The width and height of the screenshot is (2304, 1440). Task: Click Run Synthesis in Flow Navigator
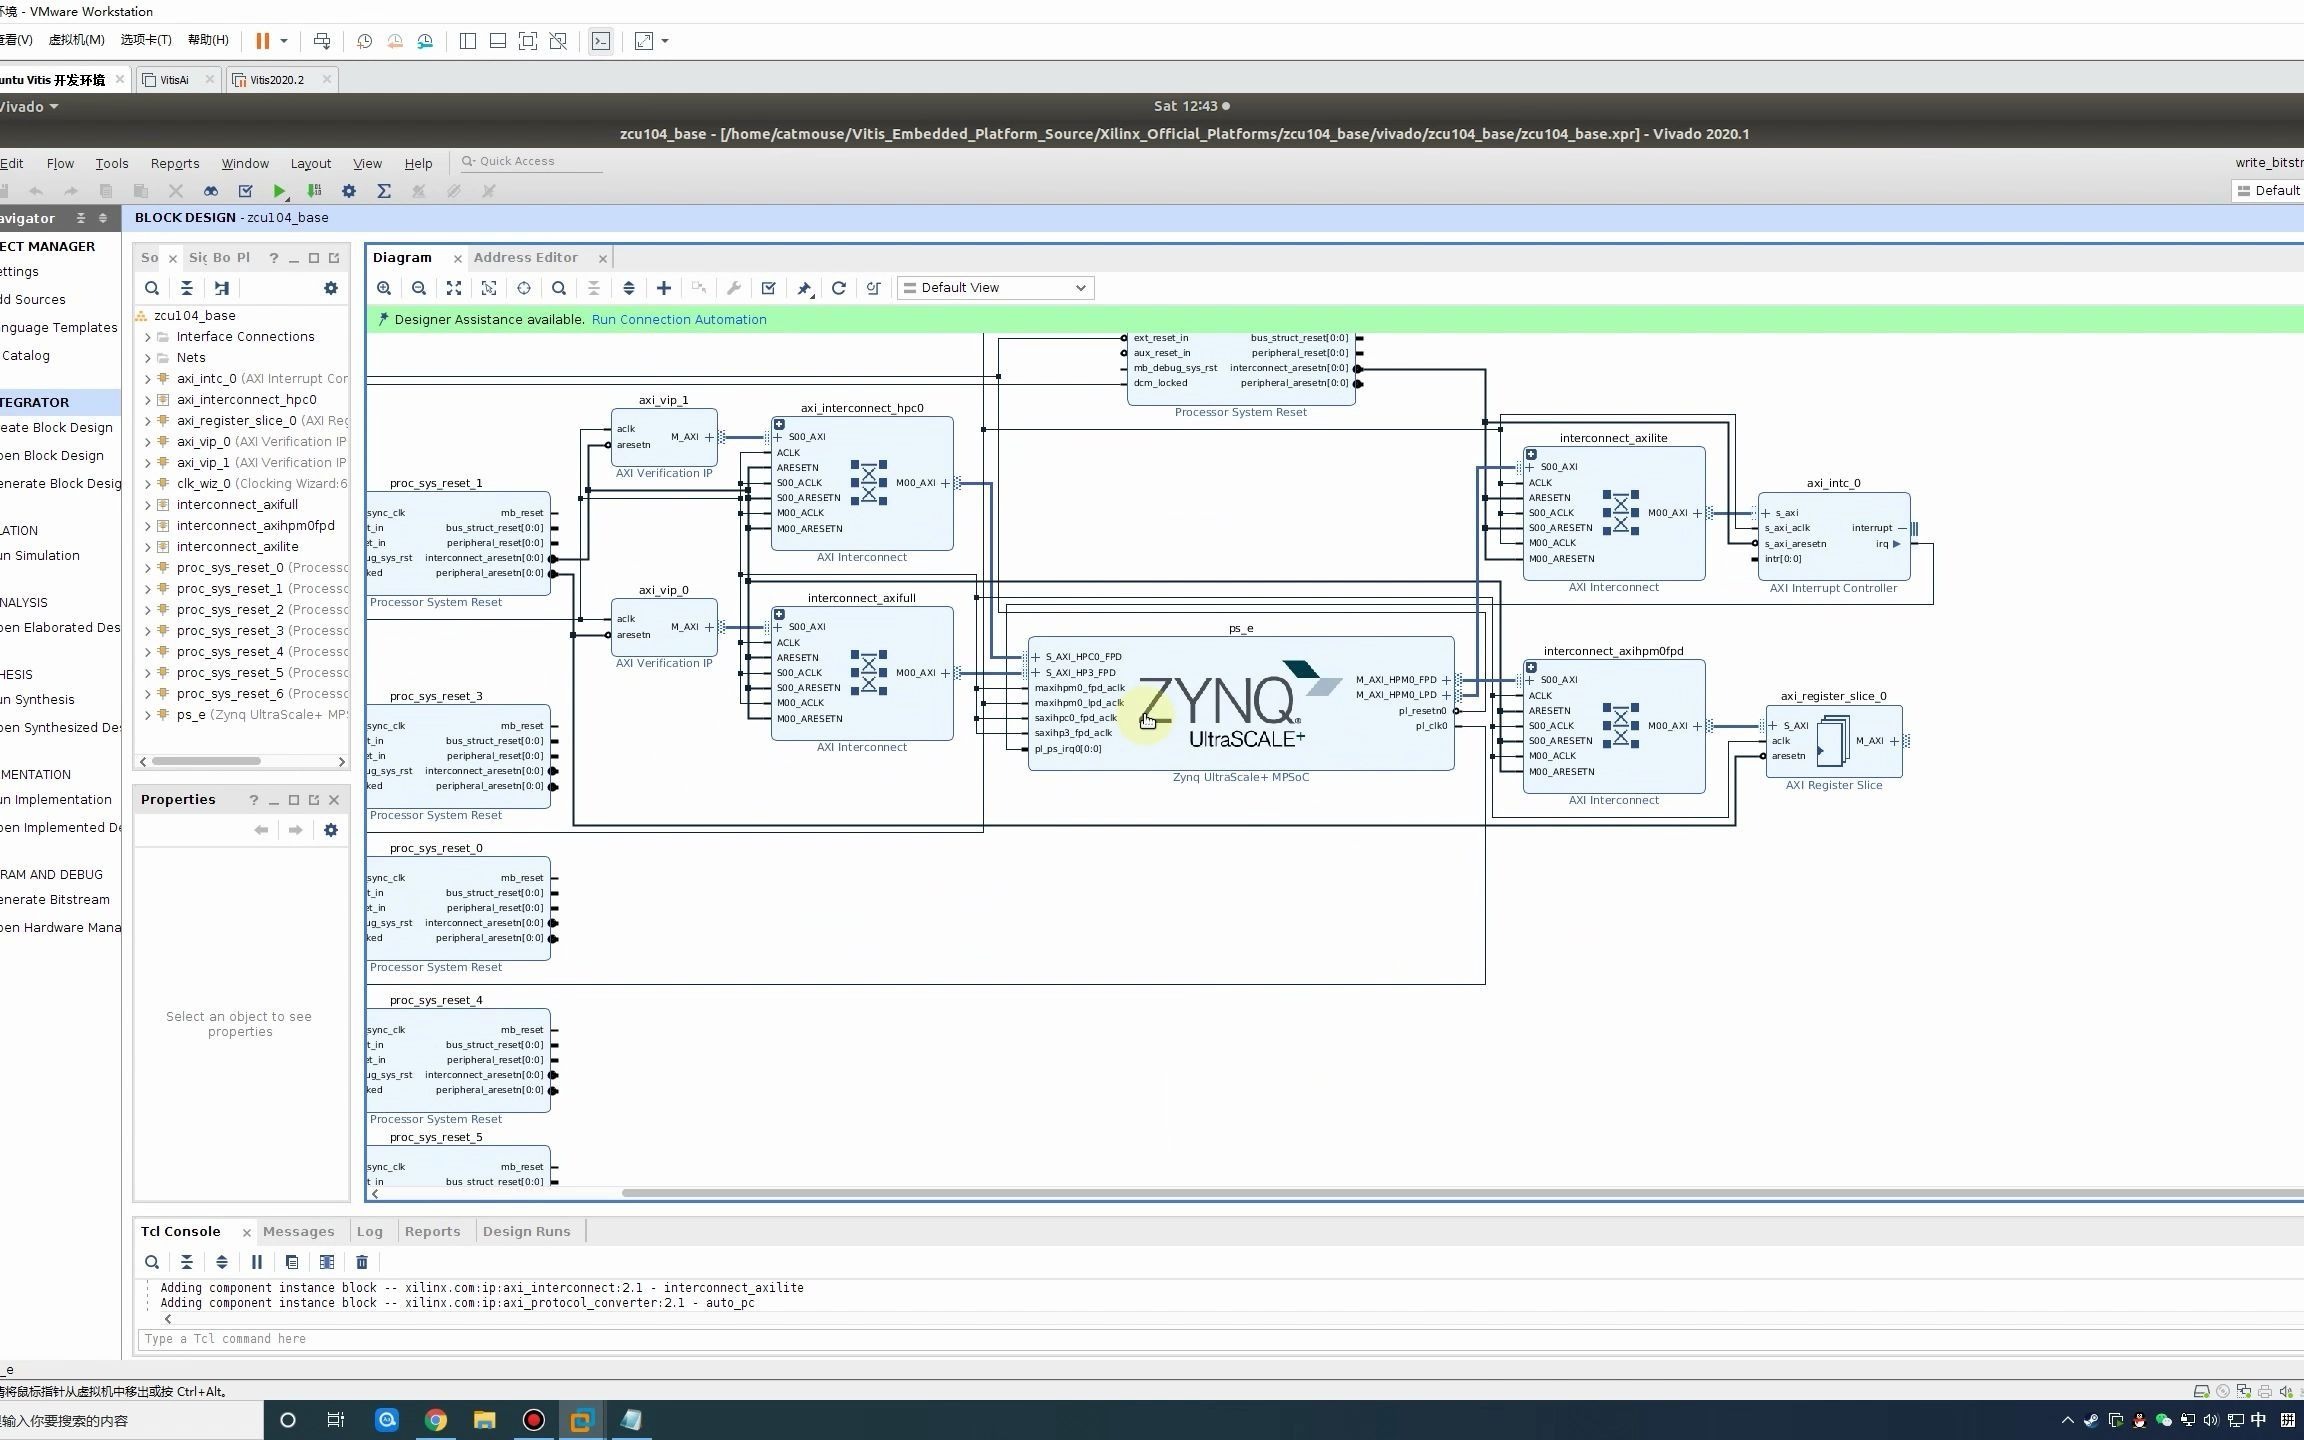tap(37, 700)
